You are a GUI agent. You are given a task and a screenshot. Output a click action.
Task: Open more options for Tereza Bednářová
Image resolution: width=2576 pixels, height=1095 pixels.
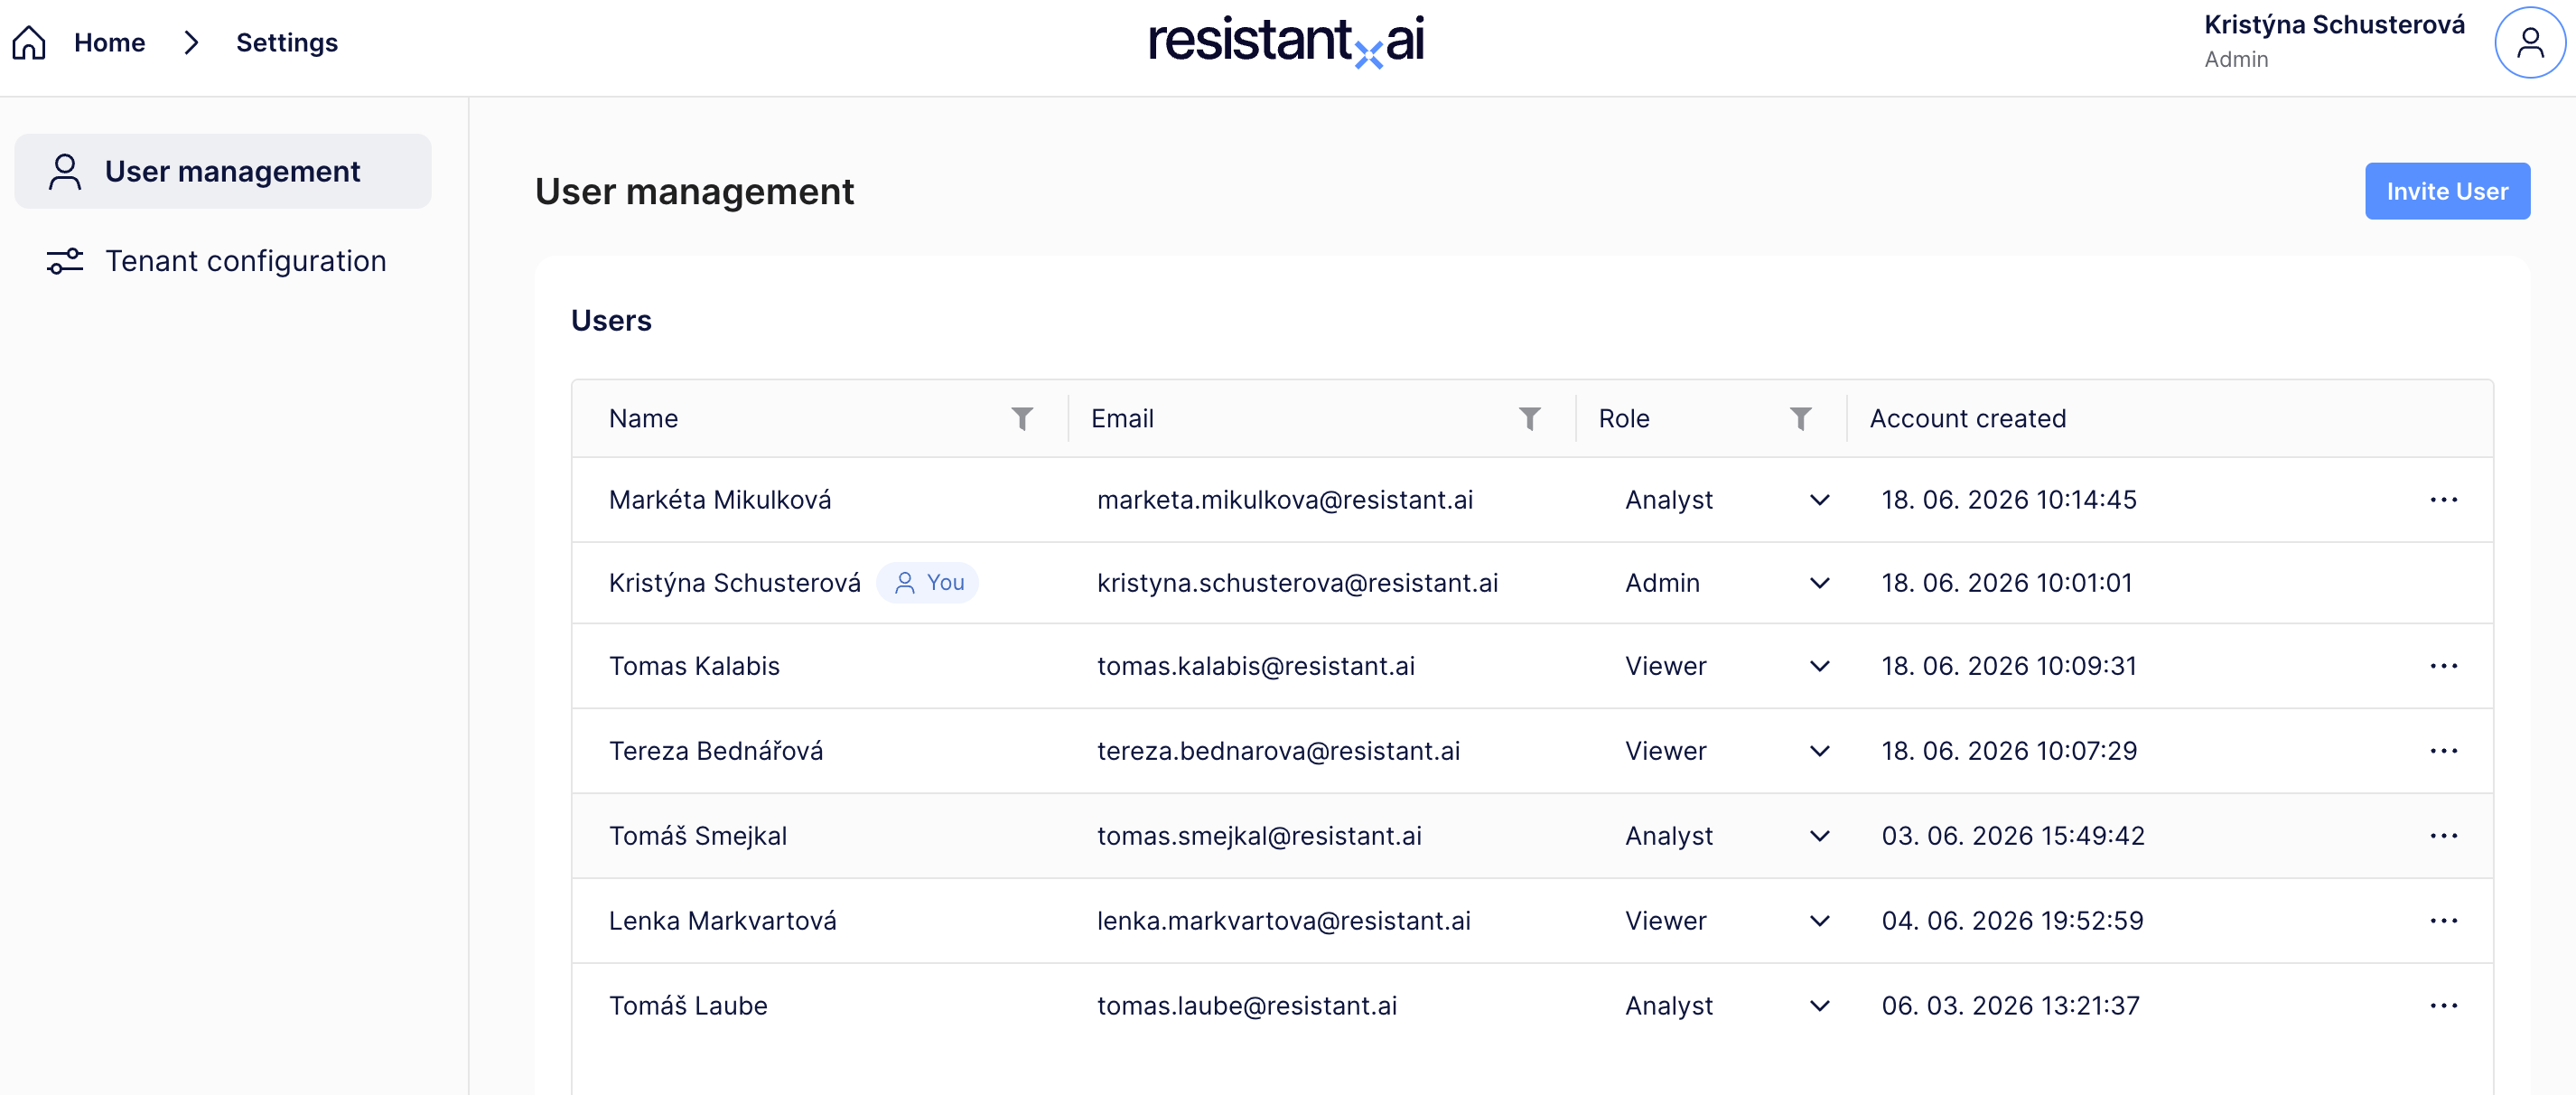coord(2443,751)
